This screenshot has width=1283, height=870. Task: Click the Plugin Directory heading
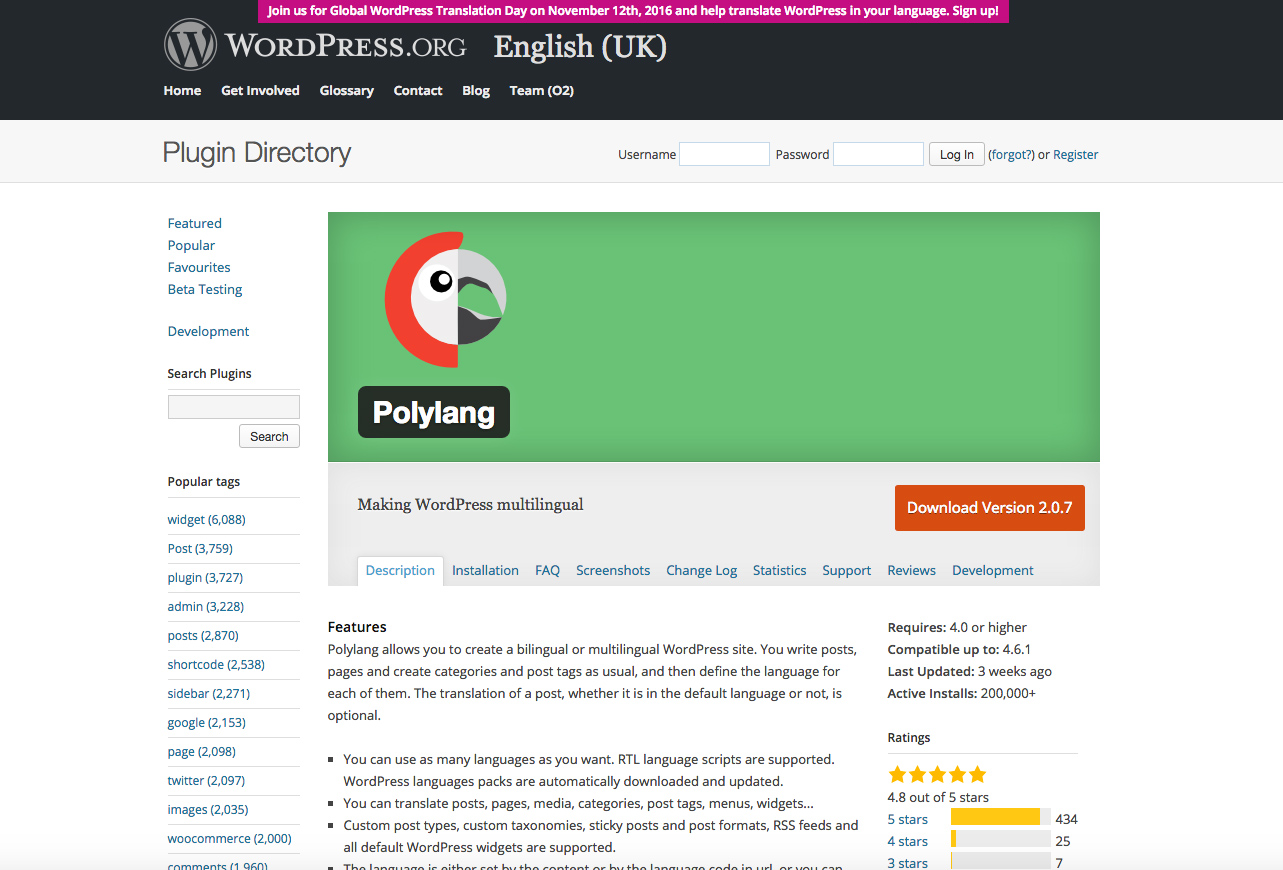[257, 152]
